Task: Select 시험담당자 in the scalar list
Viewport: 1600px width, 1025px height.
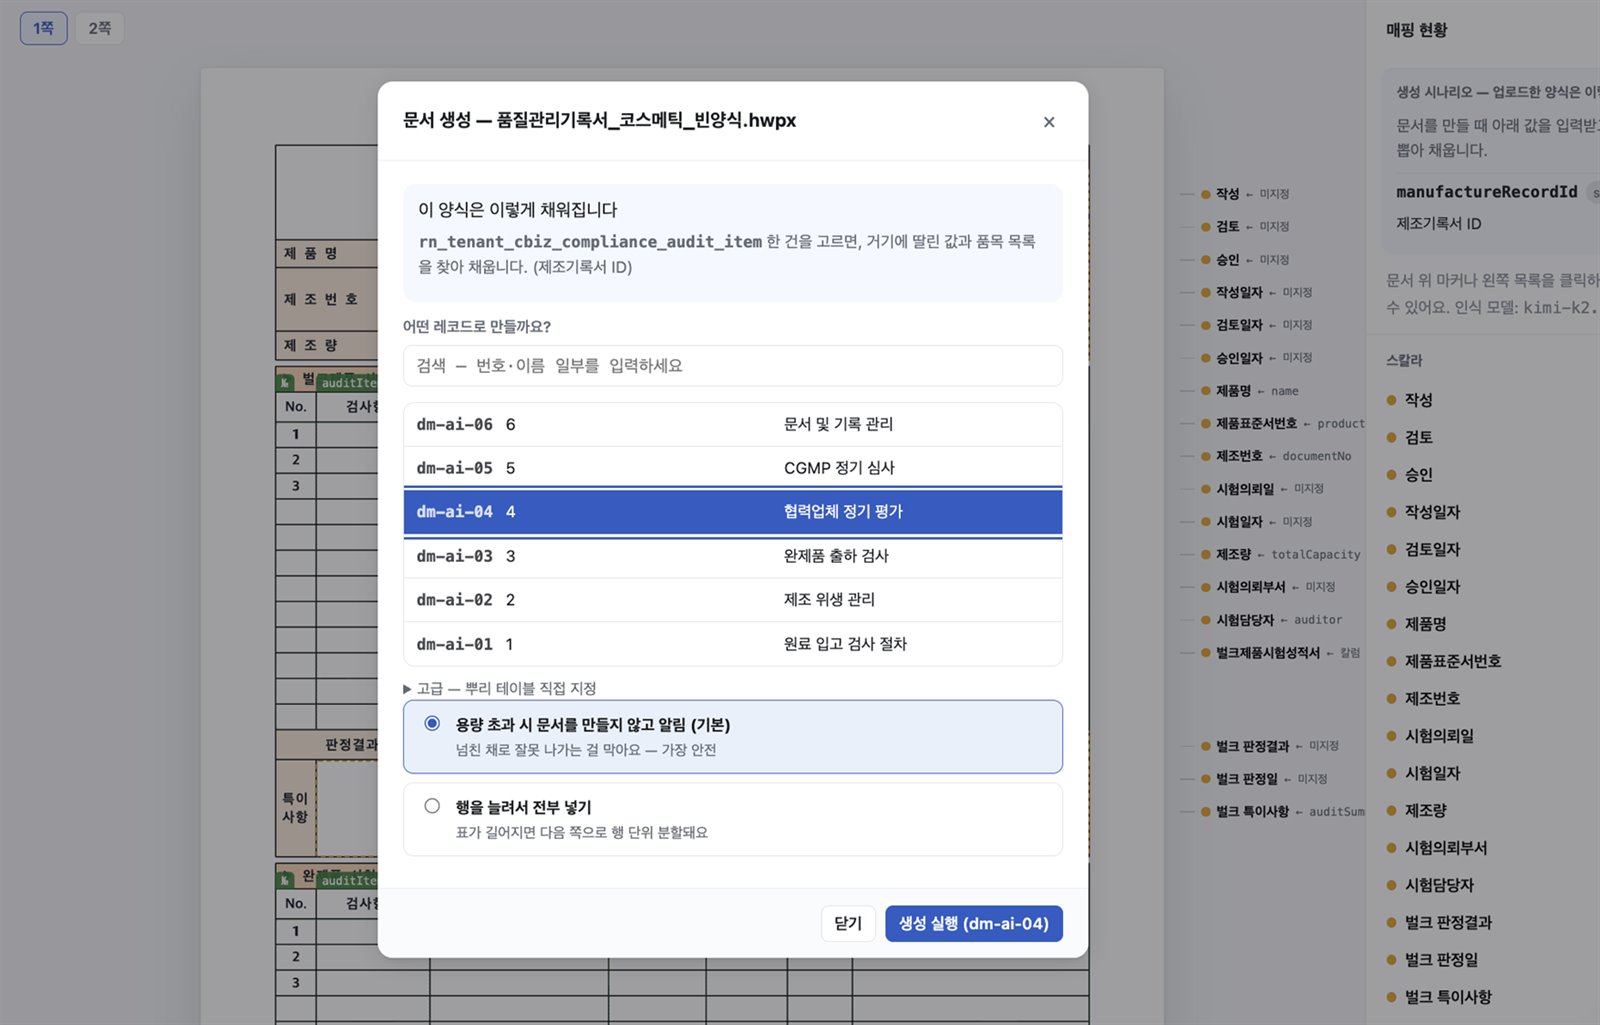Action: [x=1440, y=885]
